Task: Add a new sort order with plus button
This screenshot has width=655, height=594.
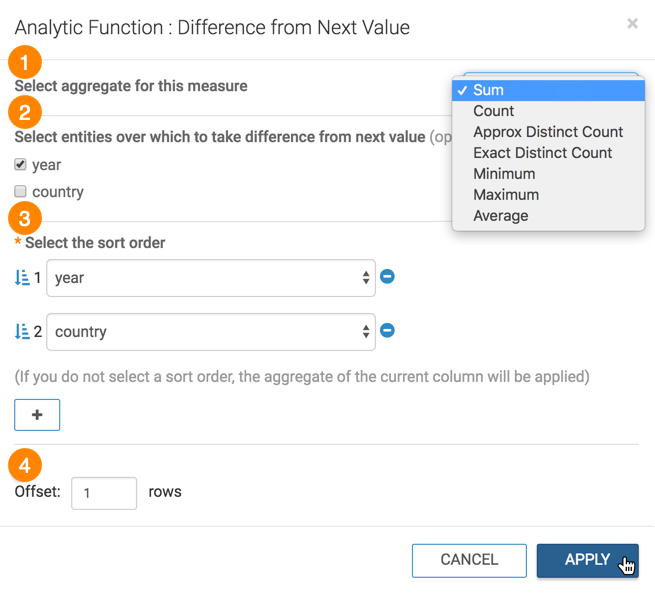Action: (x=37, y=415)
